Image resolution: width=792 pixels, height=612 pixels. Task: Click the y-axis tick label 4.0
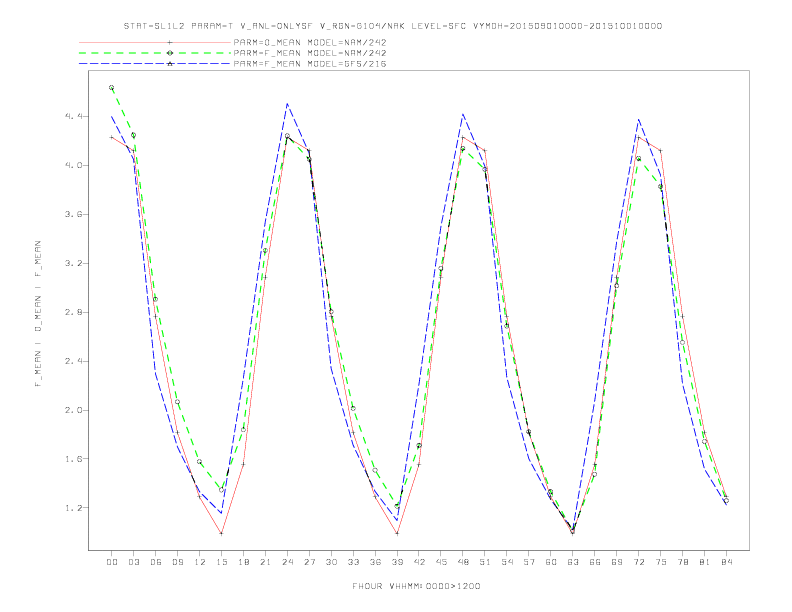(x=73, y=165)
